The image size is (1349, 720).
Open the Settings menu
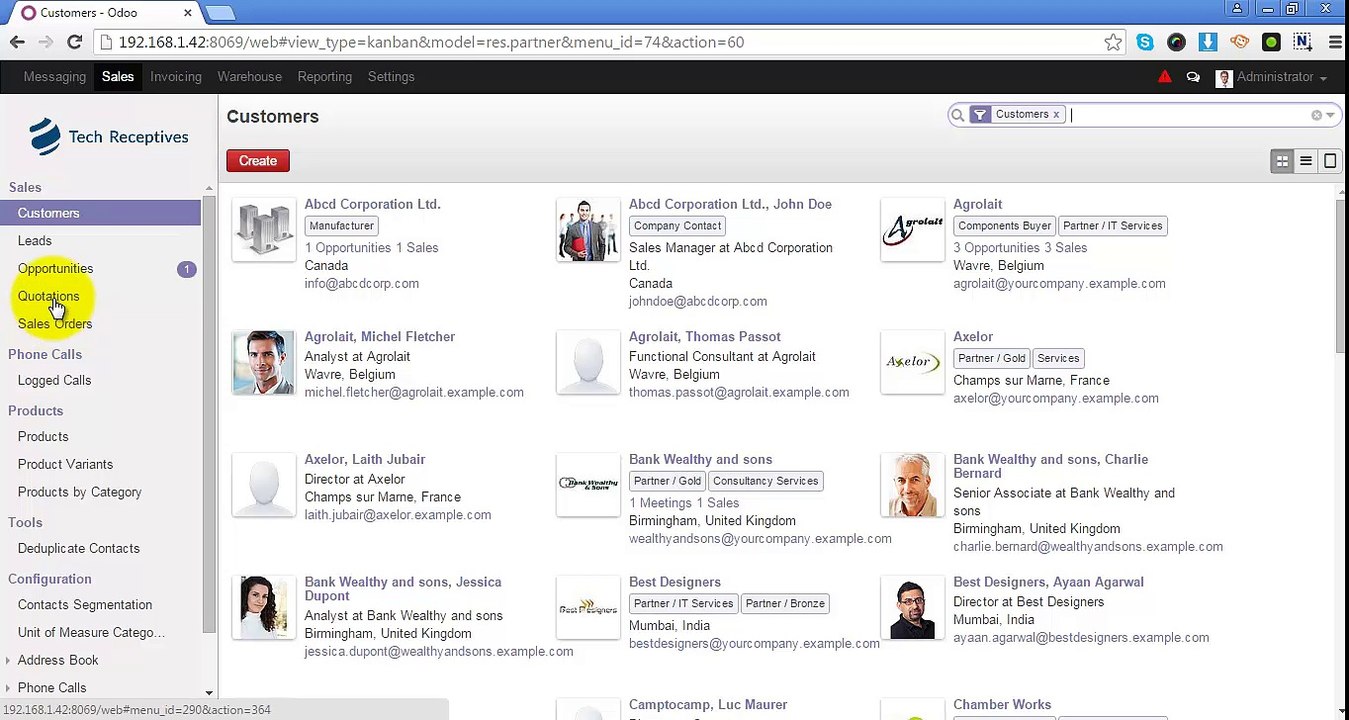(x=391, y=77)
